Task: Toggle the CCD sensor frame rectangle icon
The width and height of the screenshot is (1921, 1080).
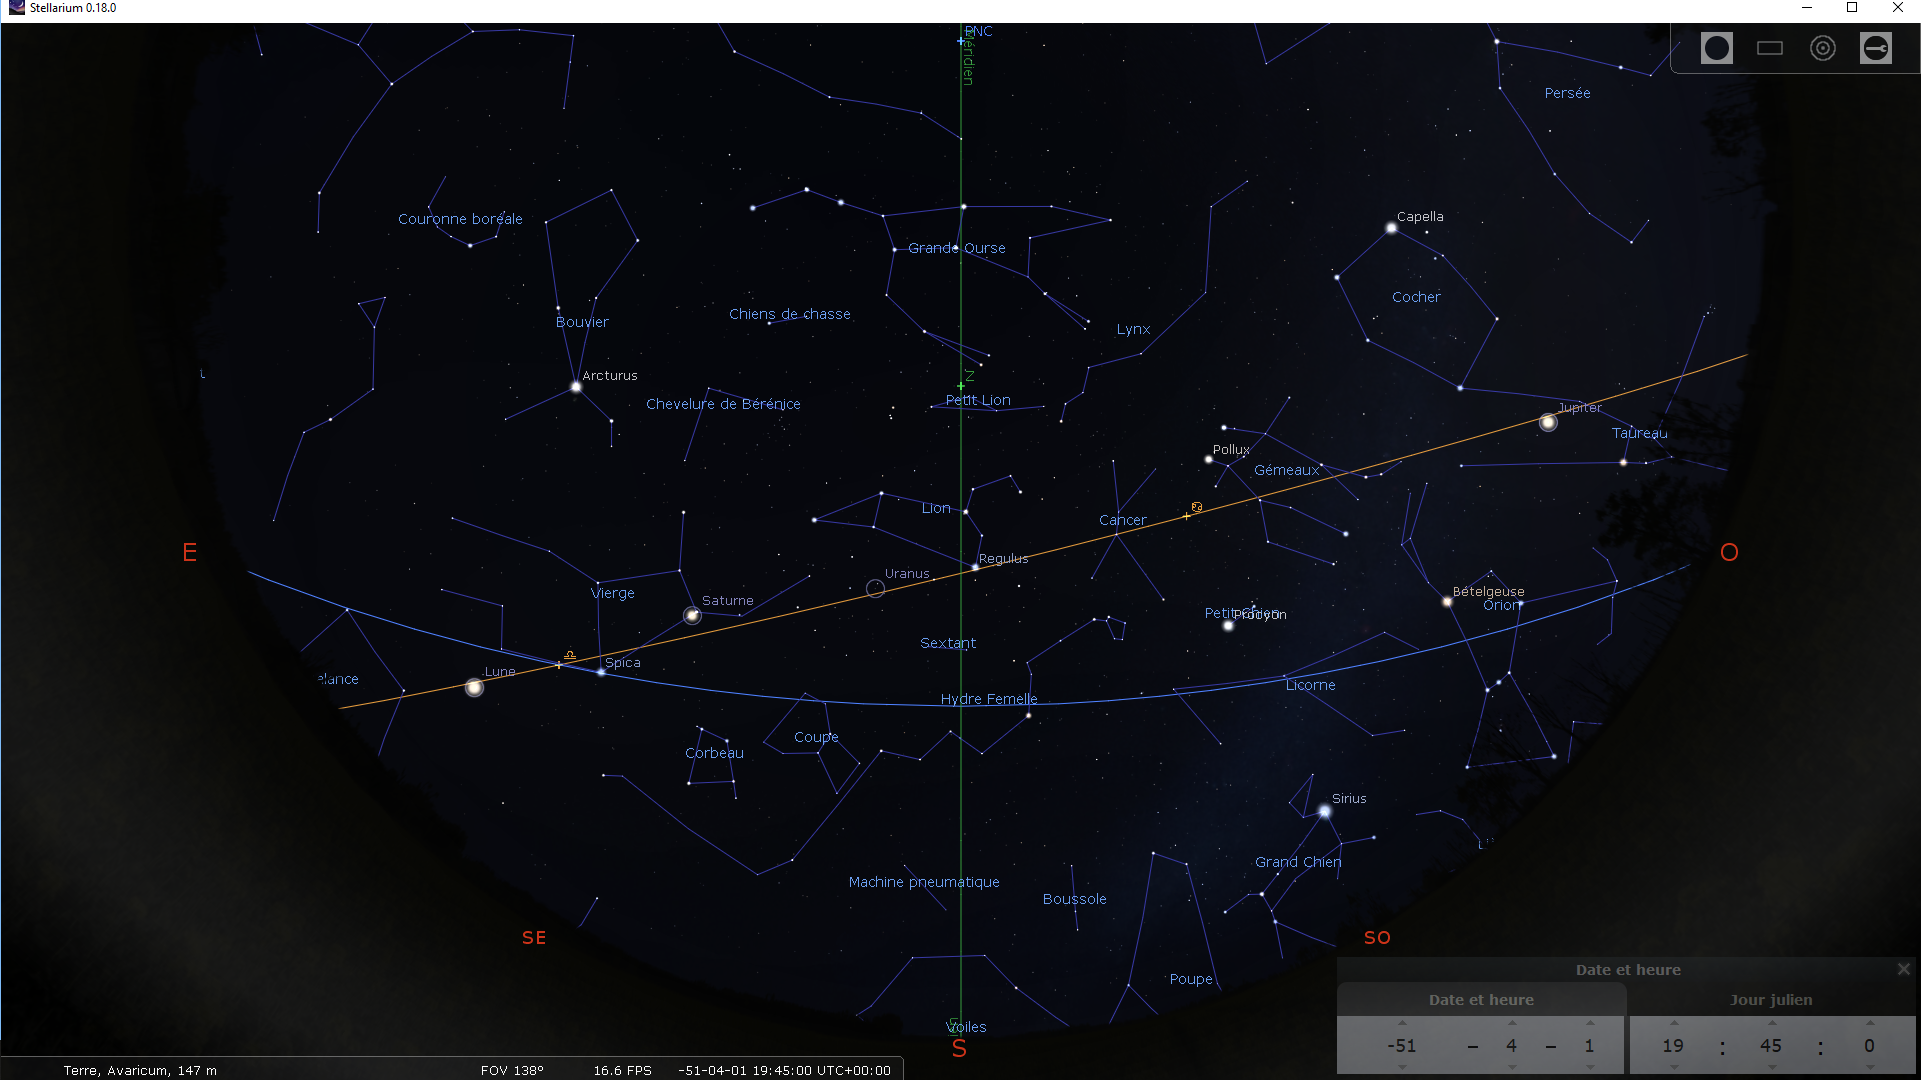Action: coord(1769,48)
